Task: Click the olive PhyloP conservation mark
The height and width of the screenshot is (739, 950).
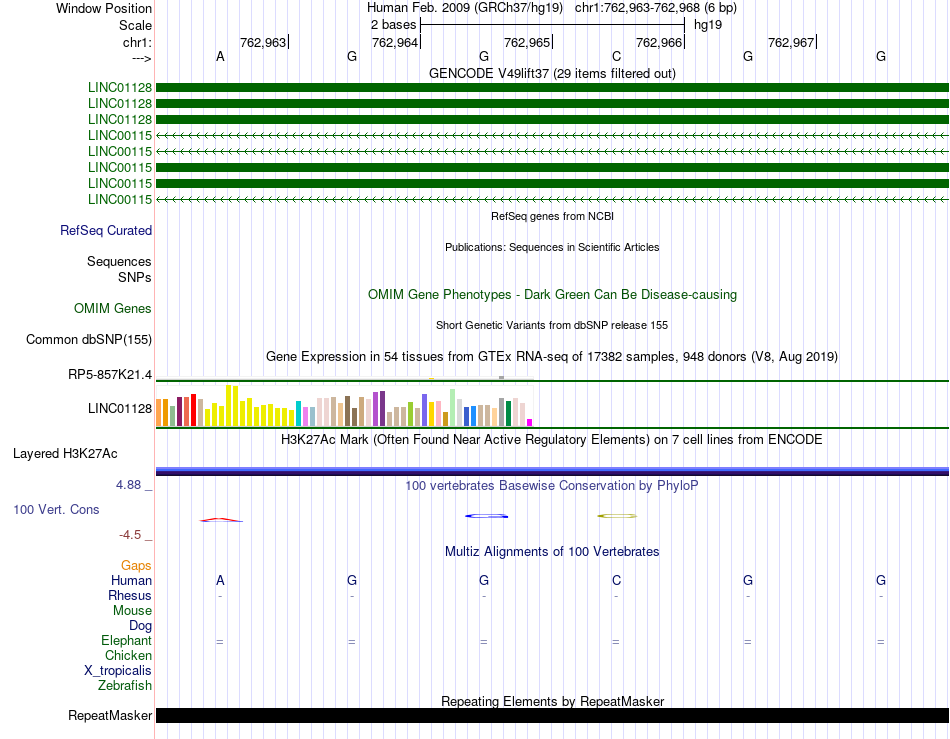Action: coord(617,516)
